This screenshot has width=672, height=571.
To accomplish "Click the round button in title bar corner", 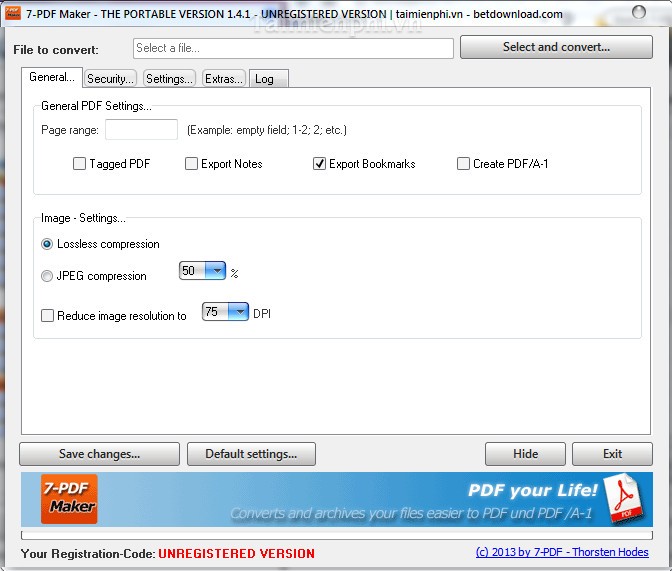I will tap(639, 12).
